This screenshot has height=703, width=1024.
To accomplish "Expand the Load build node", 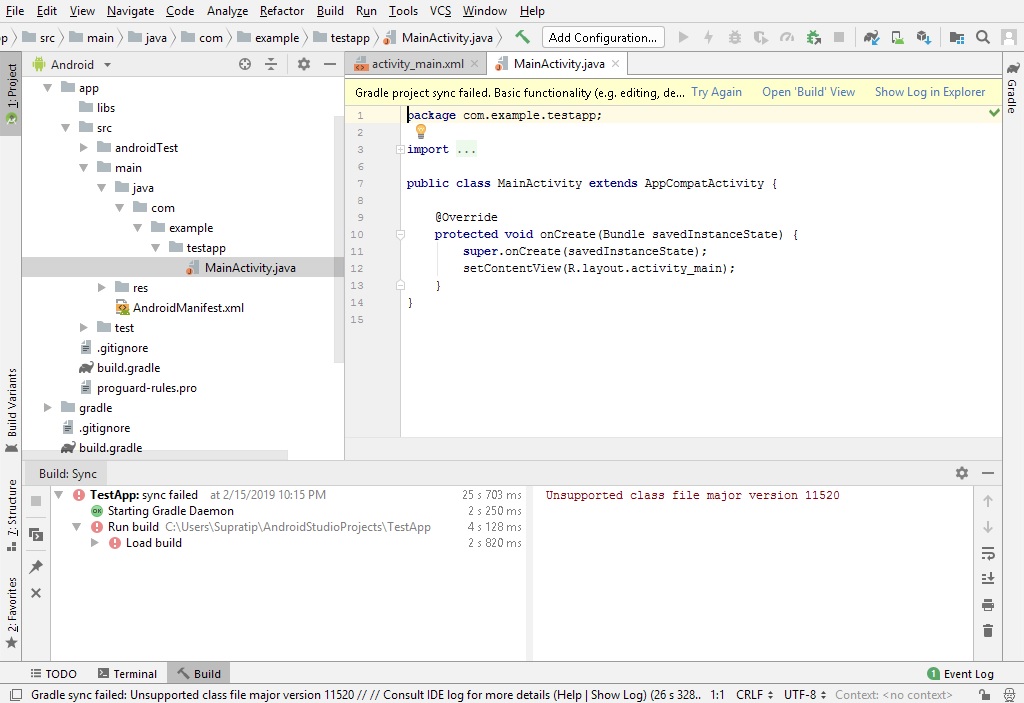I will [x=95, y=543].
